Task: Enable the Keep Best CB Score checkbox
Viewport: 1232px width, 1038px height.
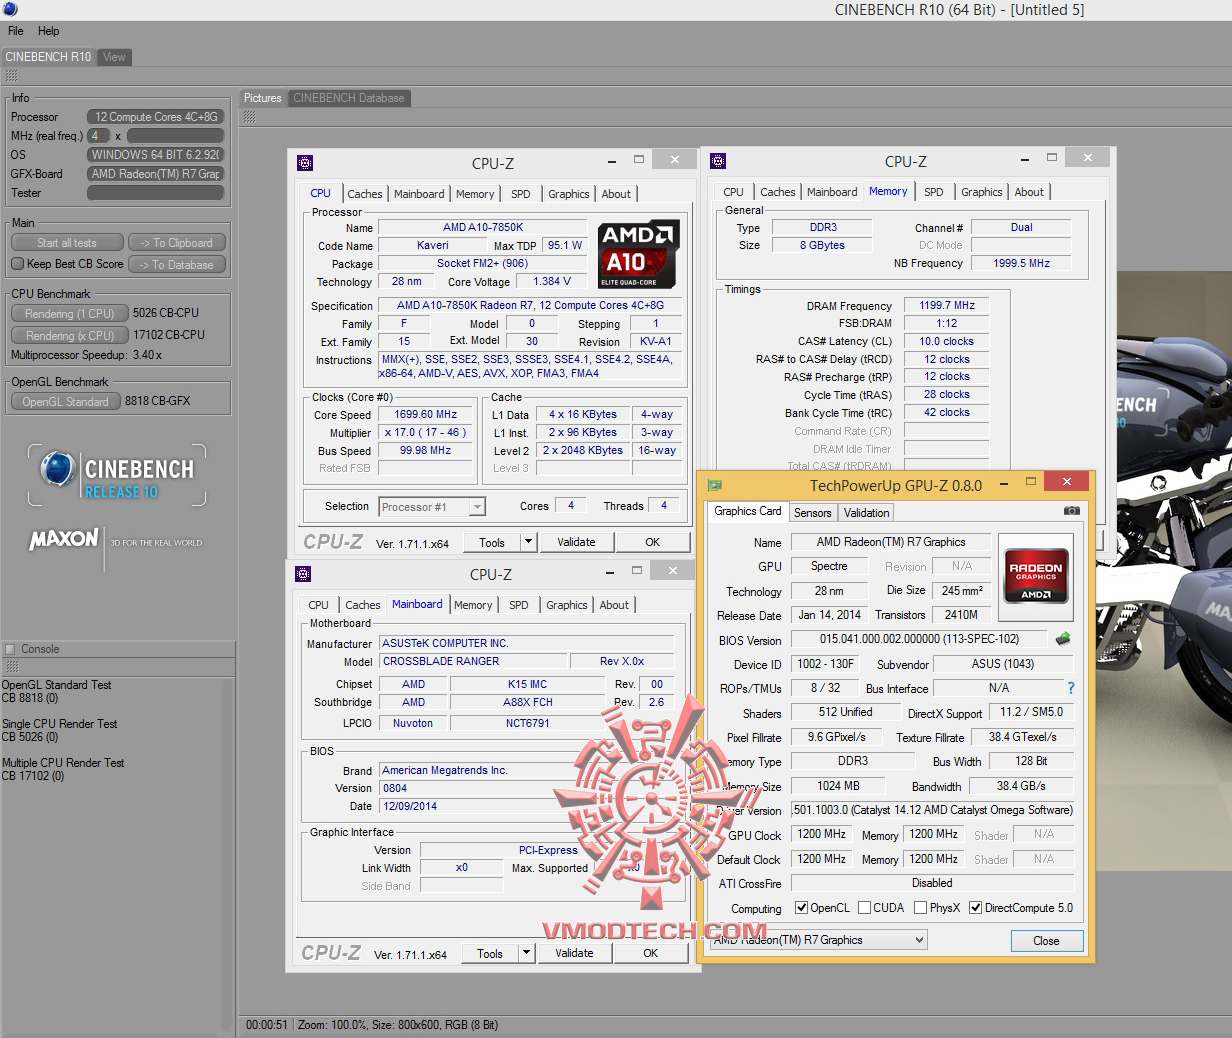Action: (18, 264)
